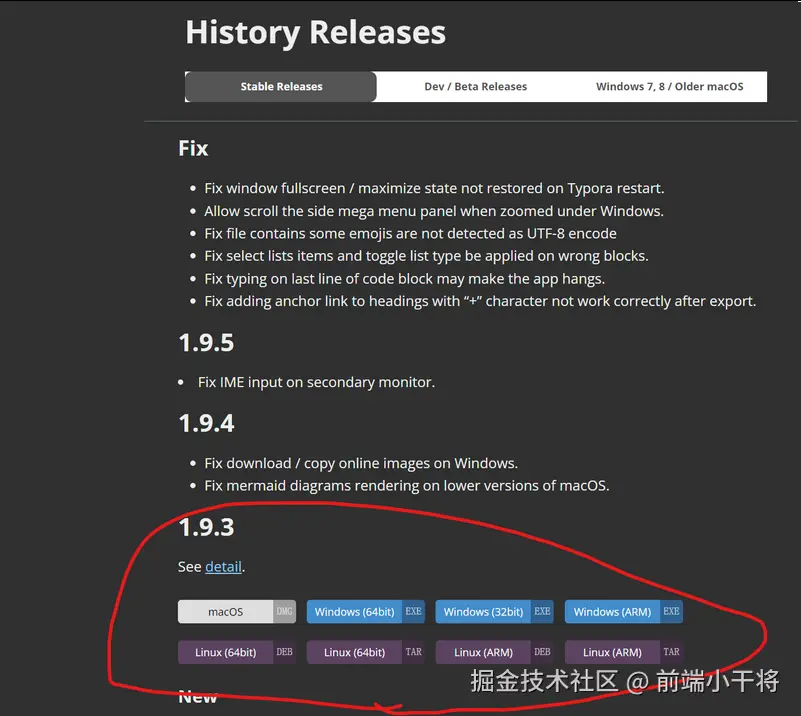801x716 pixels.
Task: Download Windows (ARM) EXE installer
Action: click(x=614, y=611)
